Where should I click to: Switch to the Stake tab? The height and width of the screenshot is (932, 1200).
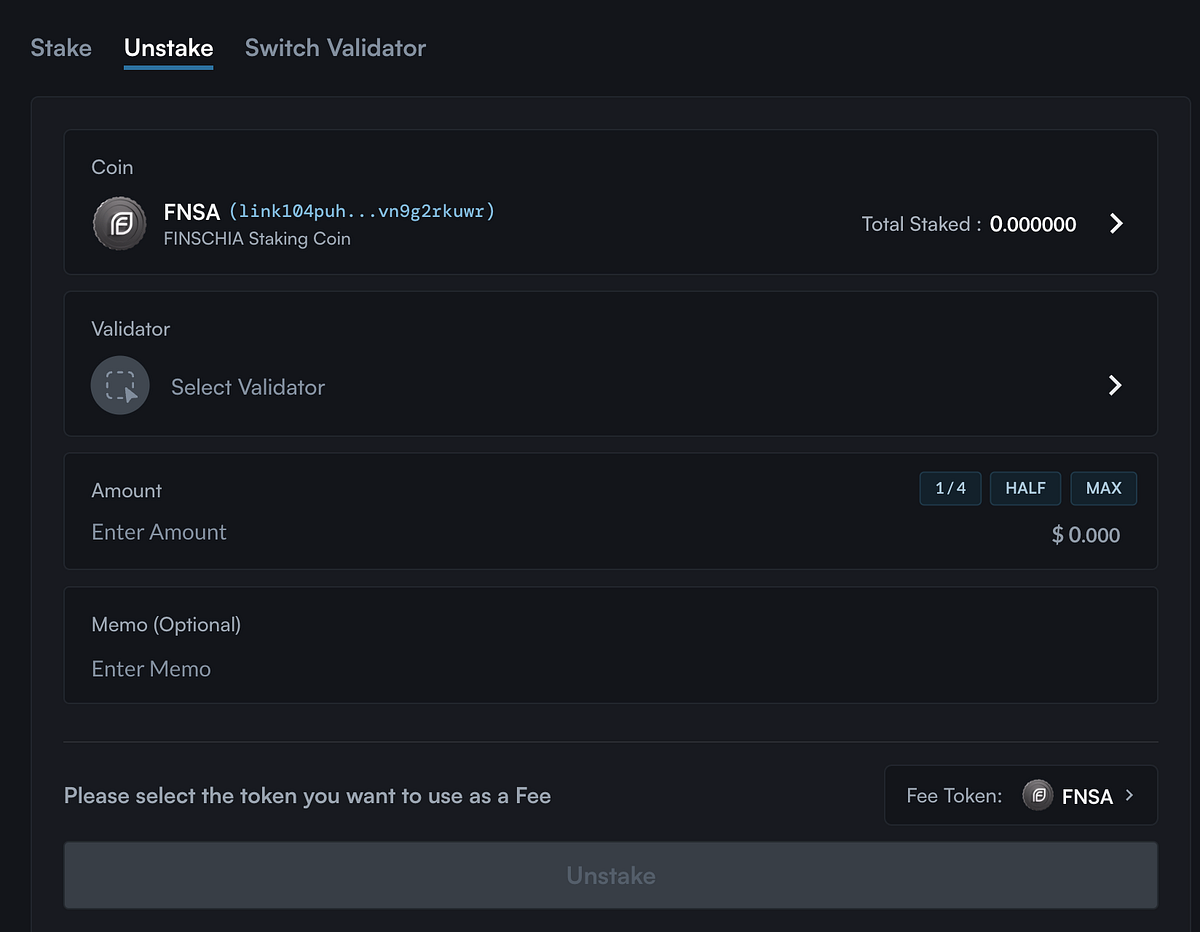coord(61,48)
